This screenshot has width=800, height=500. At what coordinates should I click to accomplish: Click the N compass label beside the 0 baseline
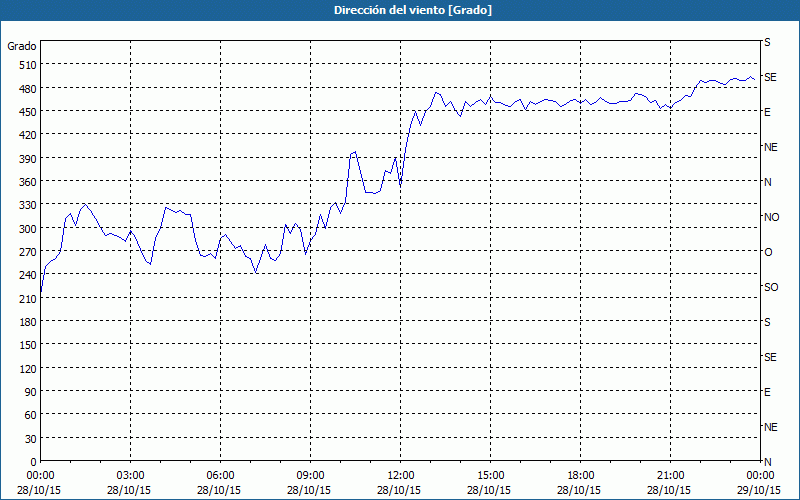pyautogui.click(x=768, y=462)
